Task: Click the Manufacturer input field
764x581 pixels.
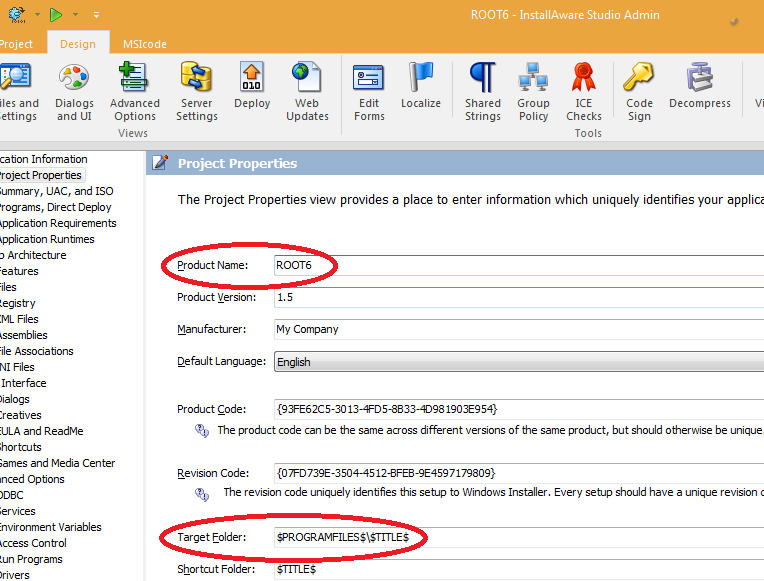Action: (519, 329)
